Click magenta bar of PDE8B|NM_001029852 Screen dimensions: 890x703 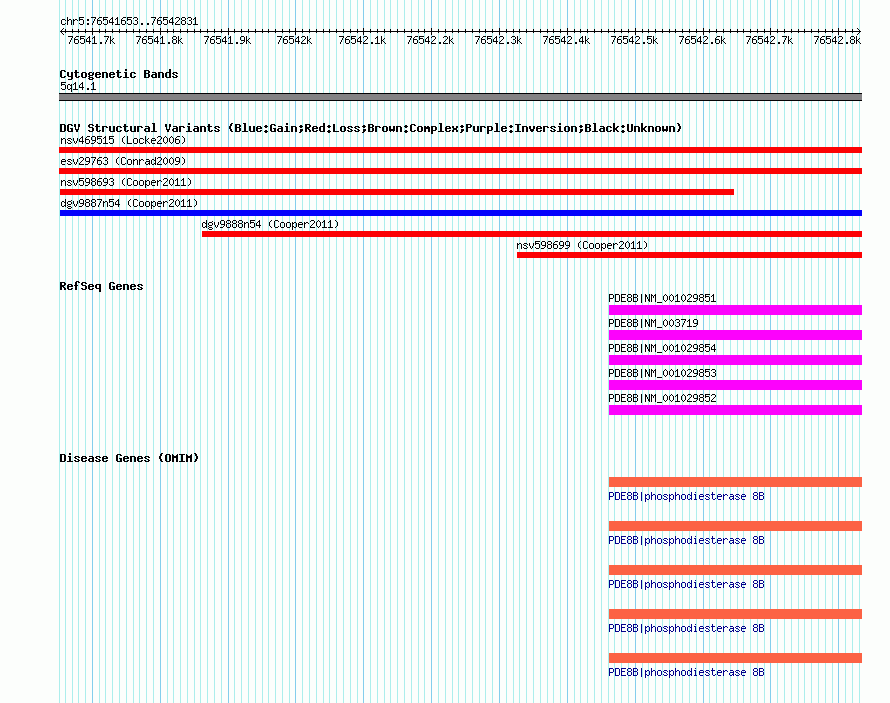(x=735, y=410)
